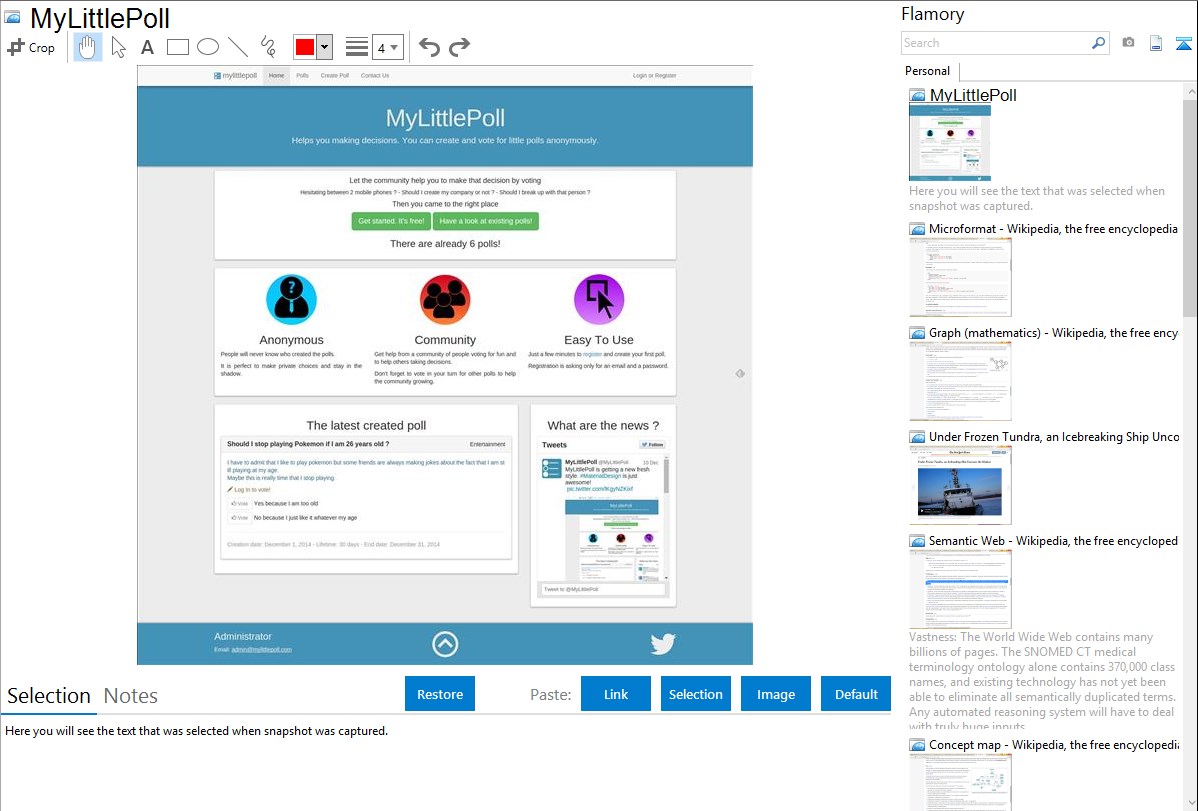Image resolution: width=1198 pixels, height=811 pixels.
Task: Click the scroll-to-top circle icon in the page footer
Action: coord(445,644)
